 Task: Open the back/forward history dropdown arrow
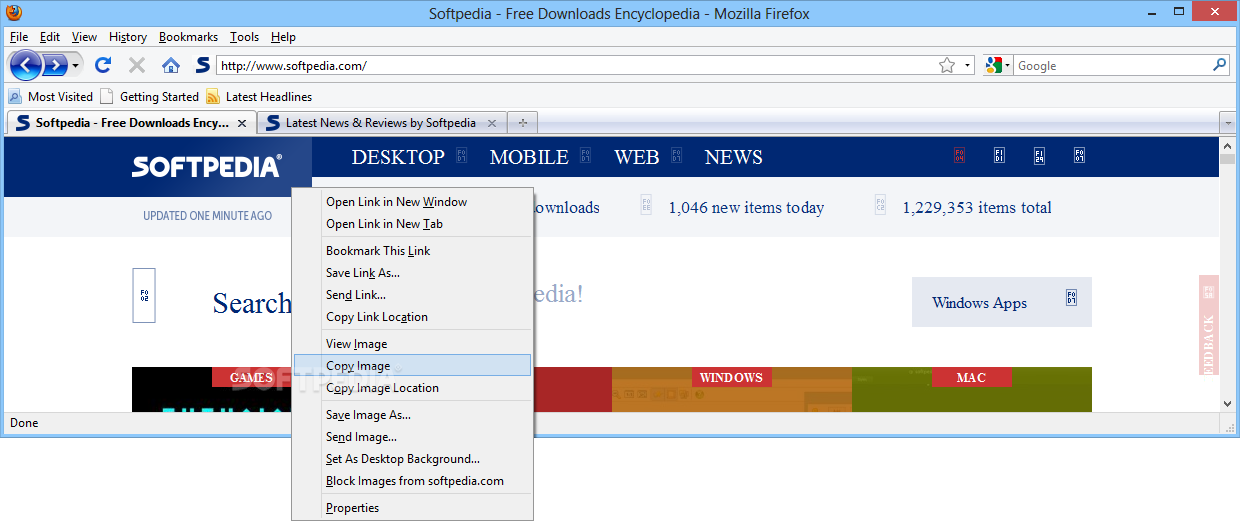[75, 65]
